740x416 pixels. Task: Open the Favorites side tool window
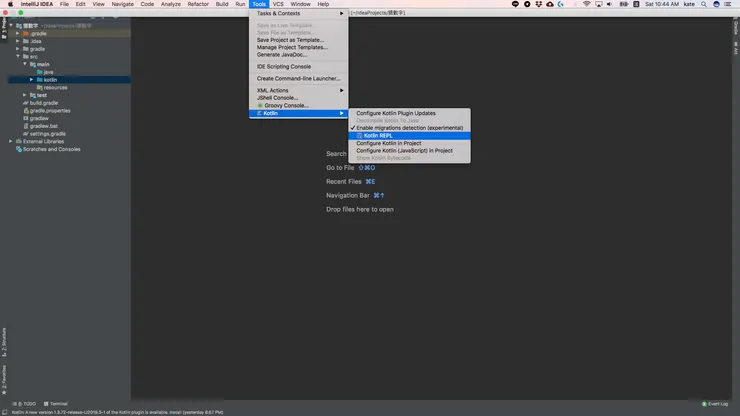pos(4,380)
